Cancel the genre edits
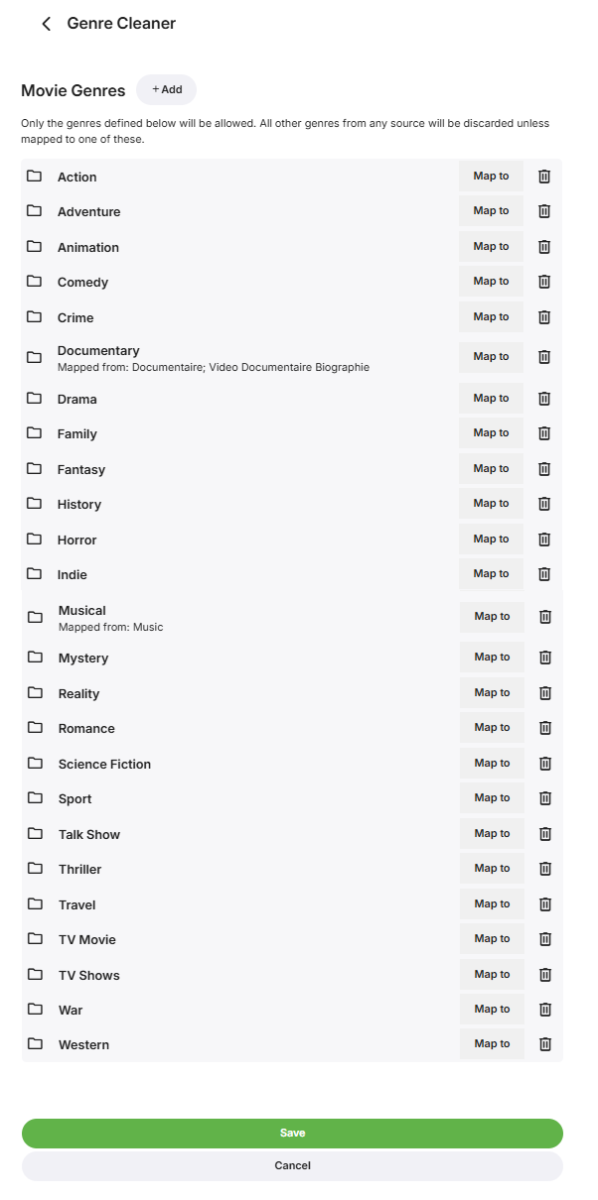The image size is (598, 1200). point(292,1166)
